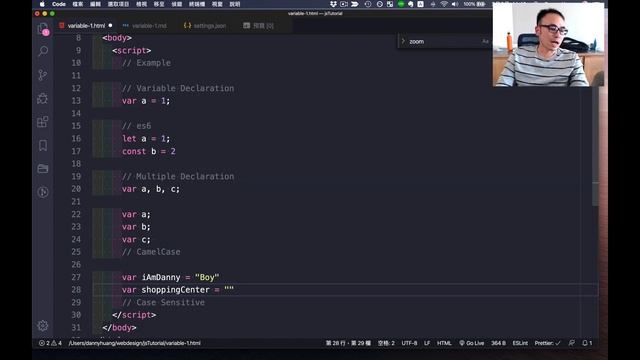Image resolution: width=640 pixels, height=360 pixels.
Task: Open the Explorer view in the activity bar
Action: 43,29
